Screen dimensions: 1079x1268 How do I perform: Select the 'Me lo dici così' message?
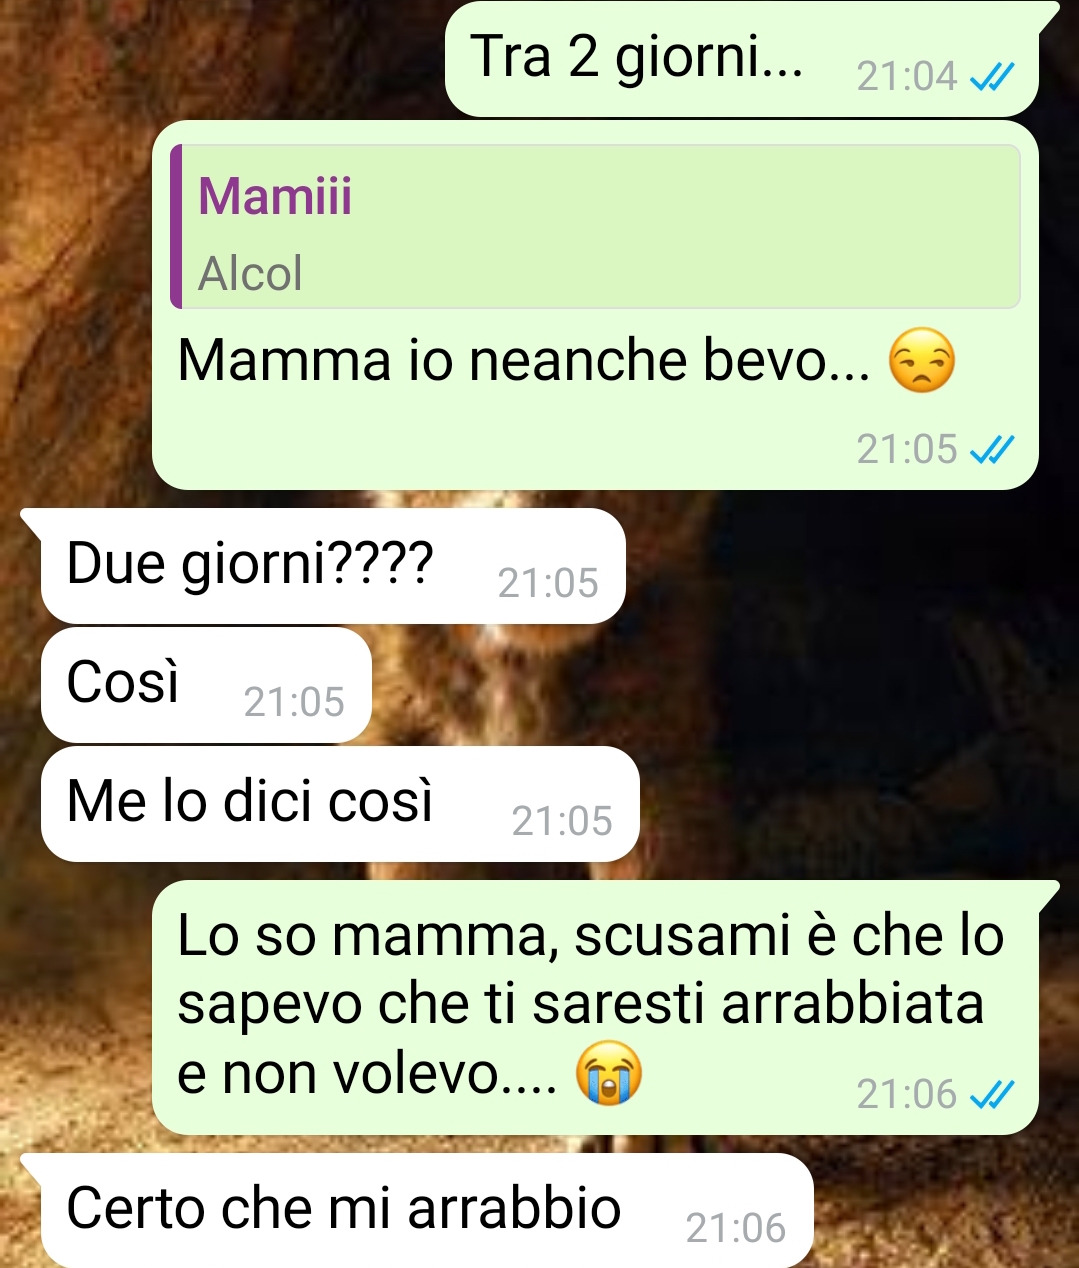click(340, 804)
